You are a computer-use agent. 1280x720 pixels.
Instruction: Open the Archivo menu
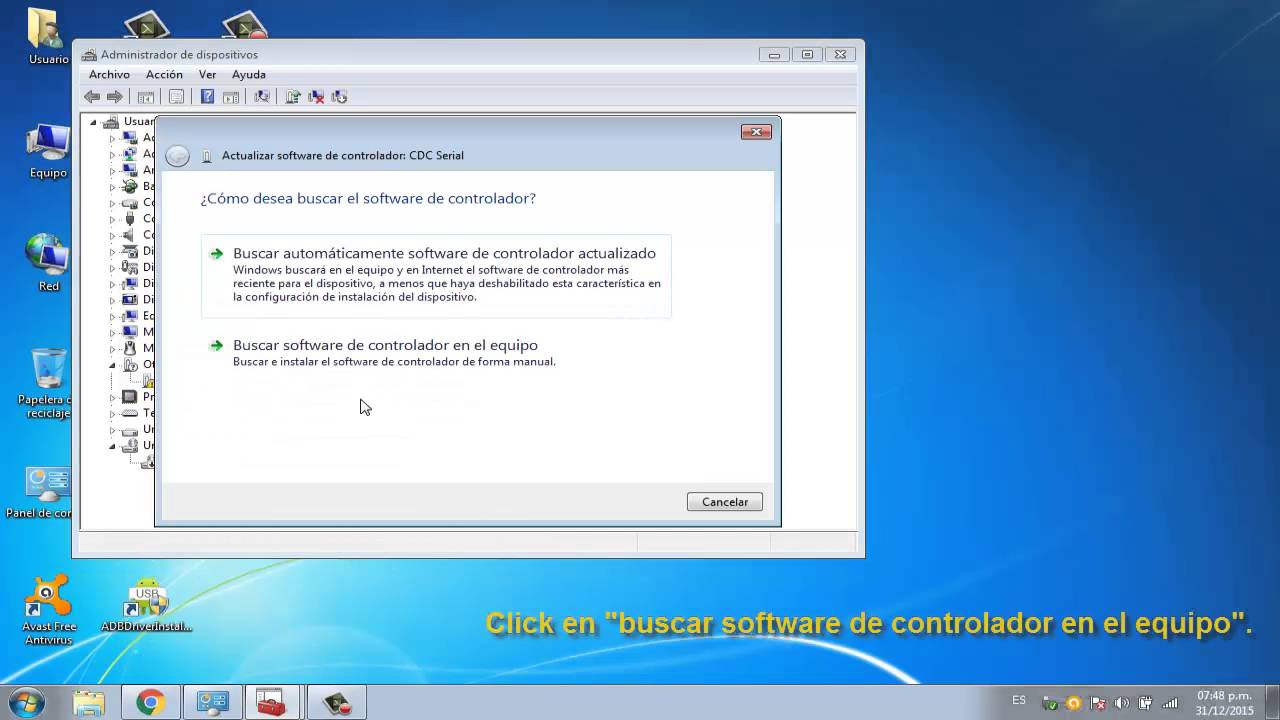[x=109, y=75]
